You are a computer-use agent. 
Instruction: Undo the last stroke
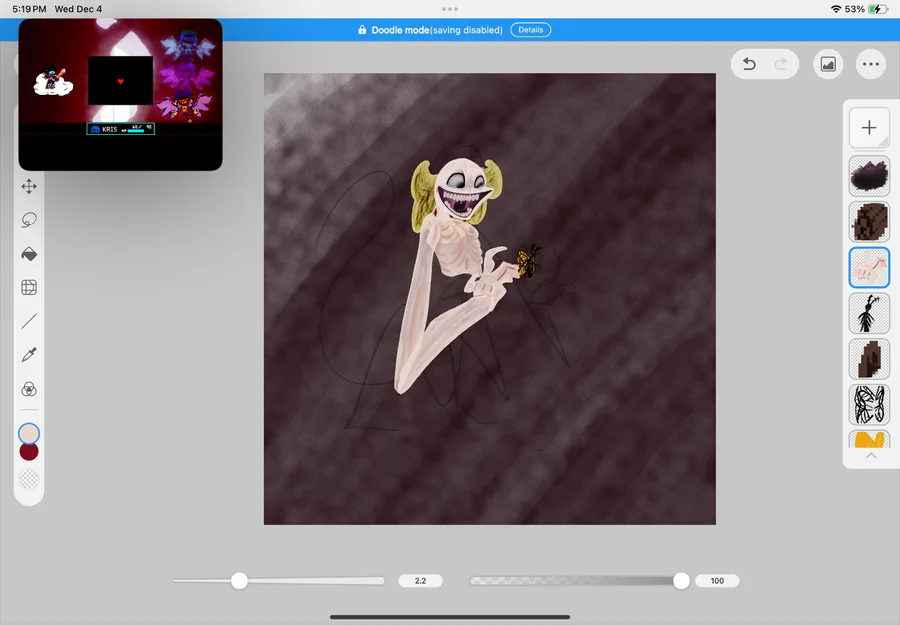coord(749,64)
